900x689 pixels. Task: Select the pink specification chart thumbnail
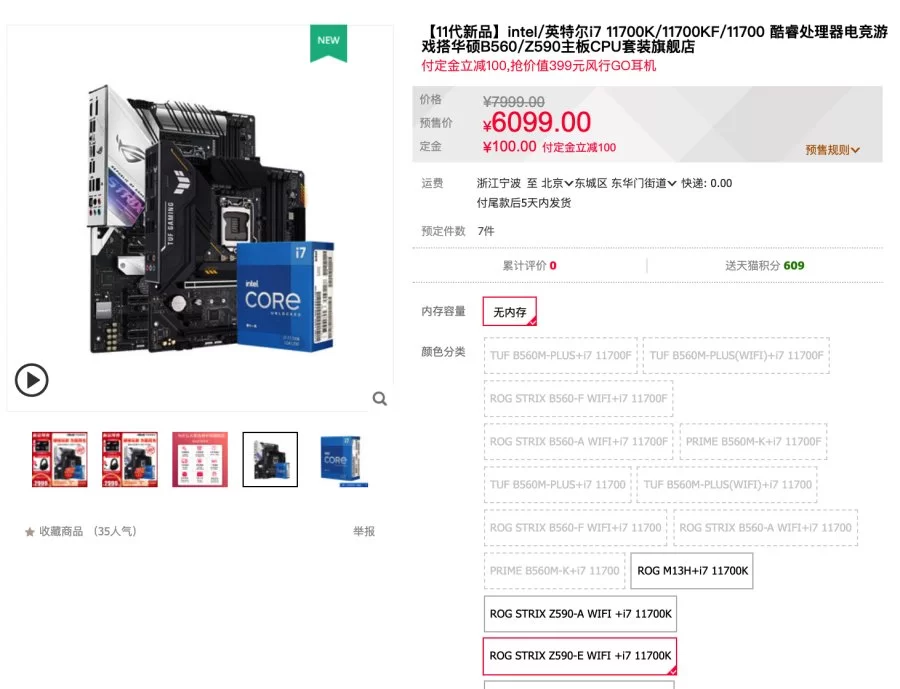[x=200, y=459]
